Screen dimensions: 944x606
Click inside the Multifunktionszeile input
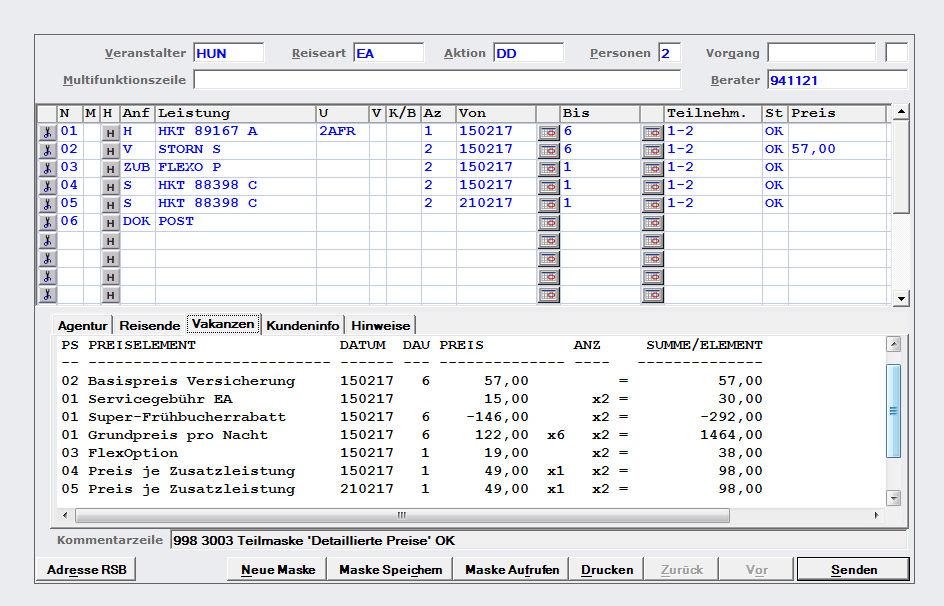tap(437, 79)
